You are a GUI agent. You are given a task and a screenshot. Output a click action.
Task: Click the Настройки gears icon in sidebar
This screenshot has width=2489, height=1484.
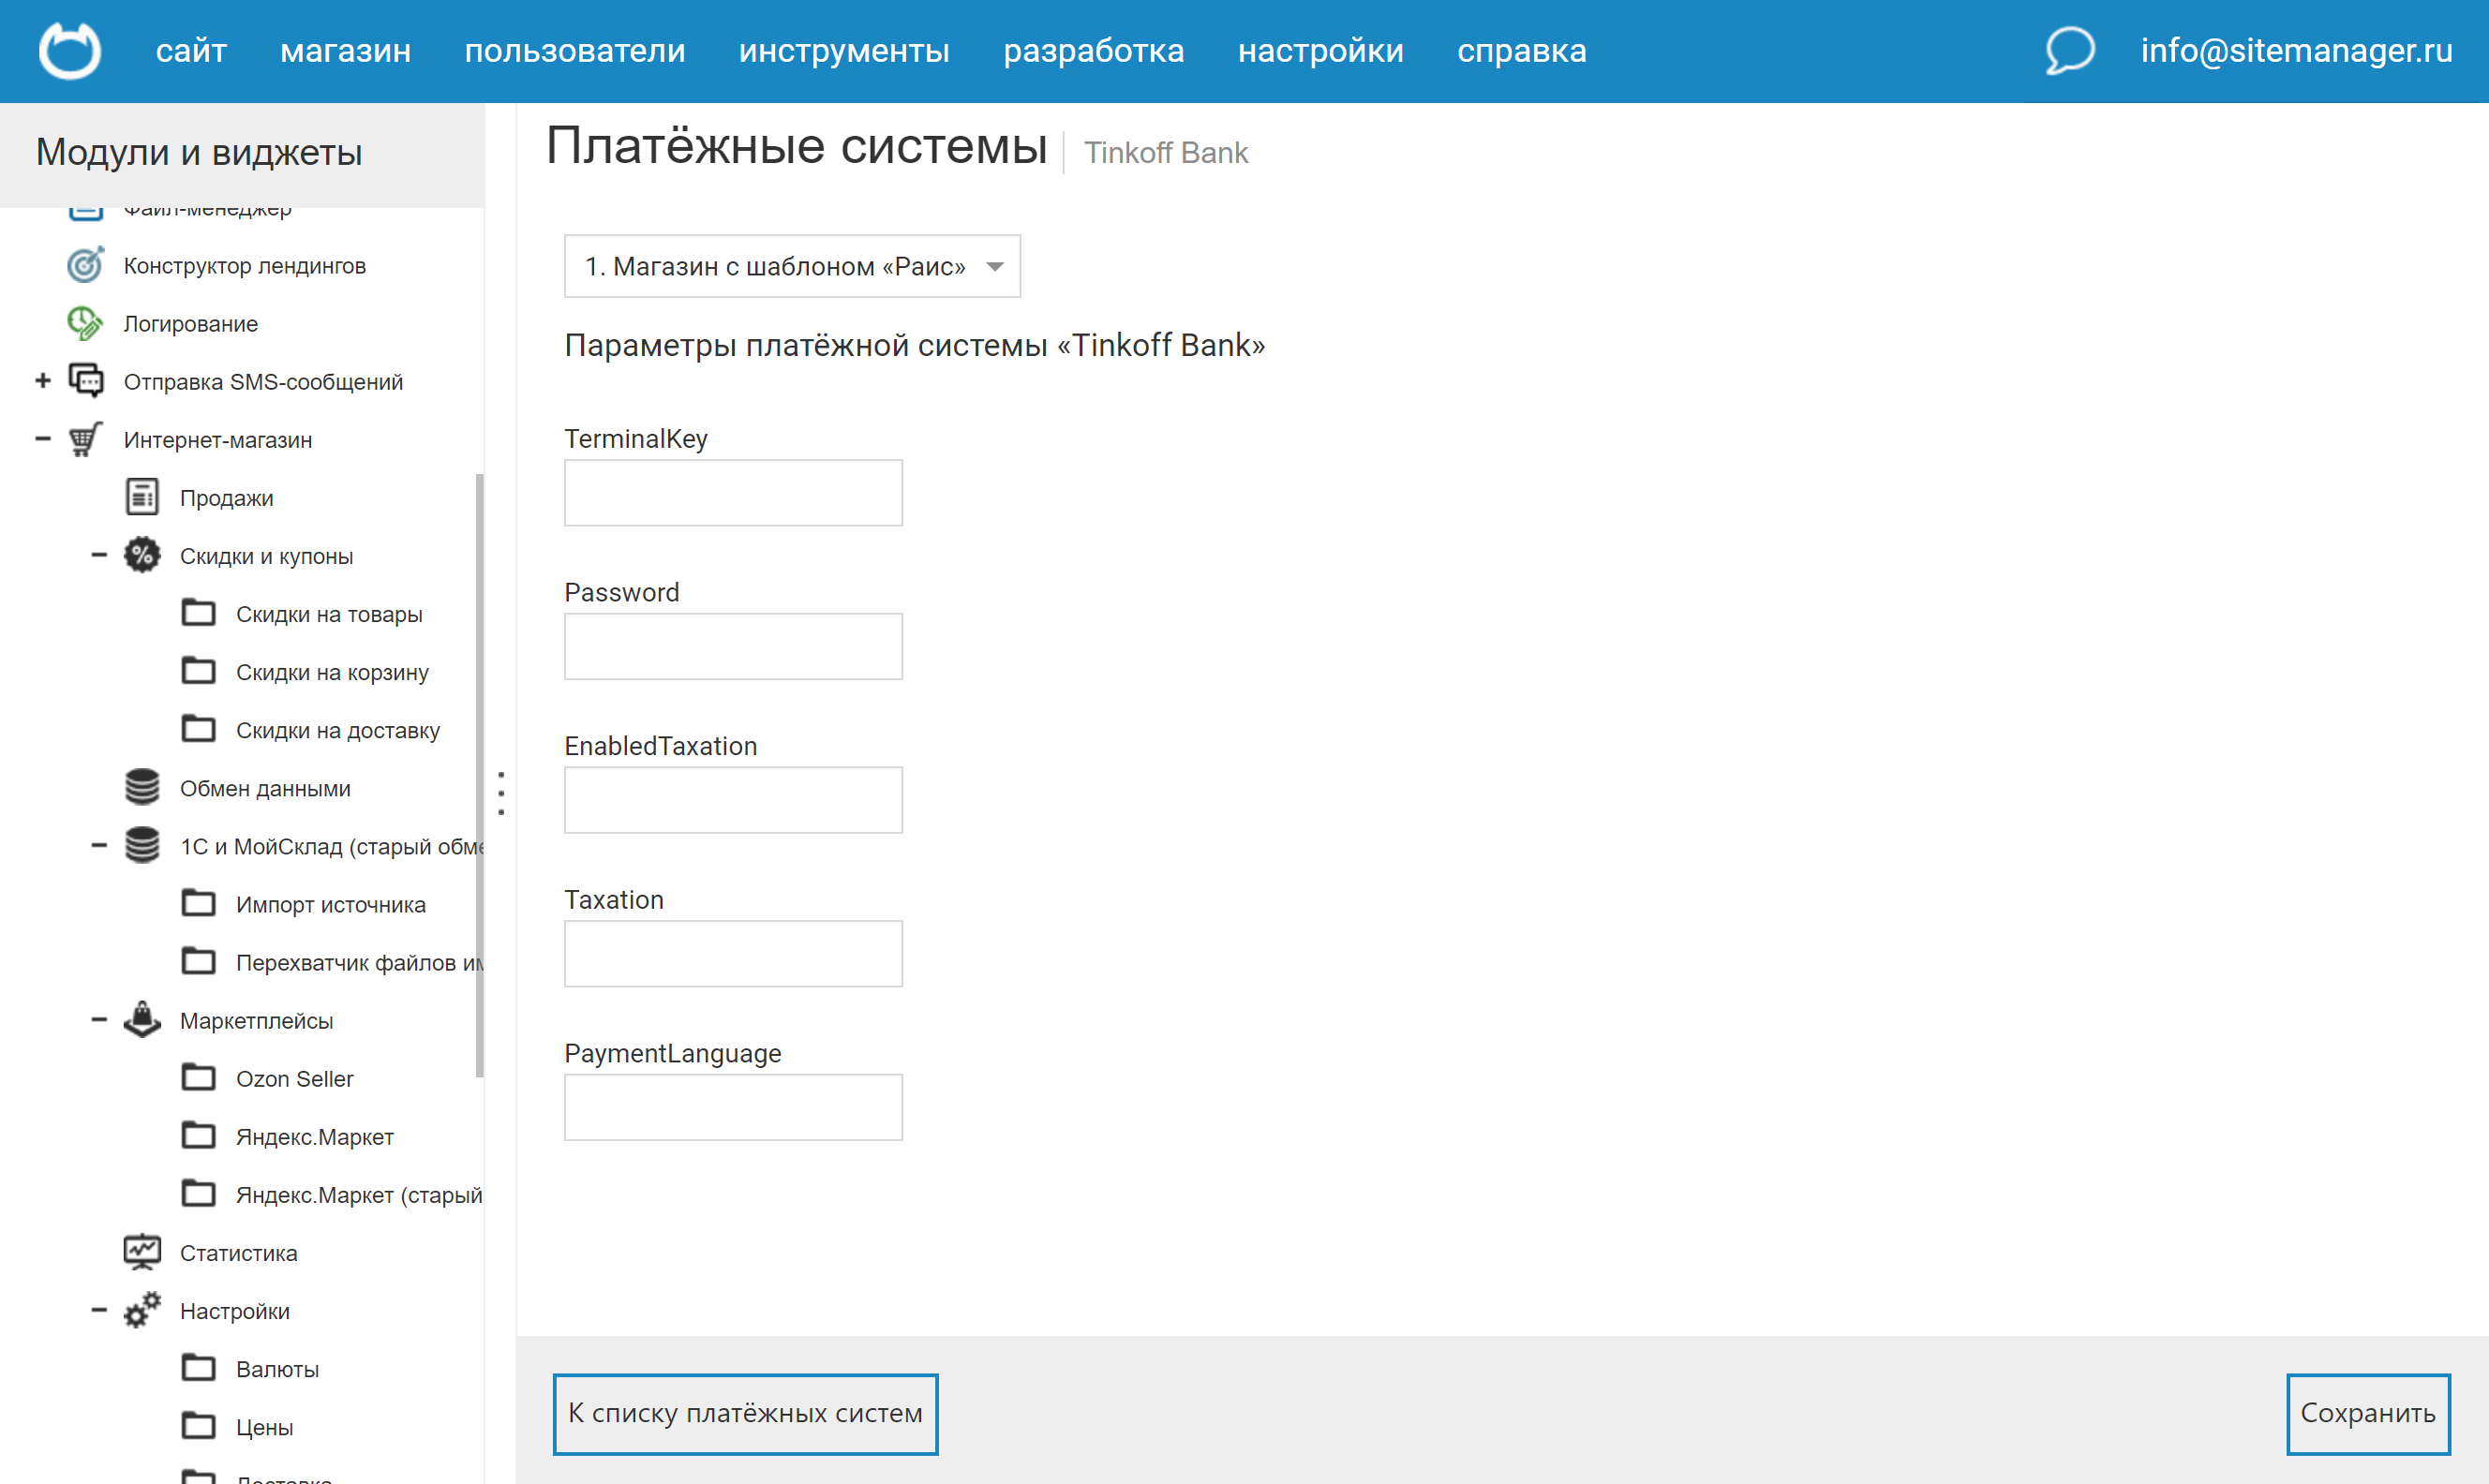(x=141, y=1310)
